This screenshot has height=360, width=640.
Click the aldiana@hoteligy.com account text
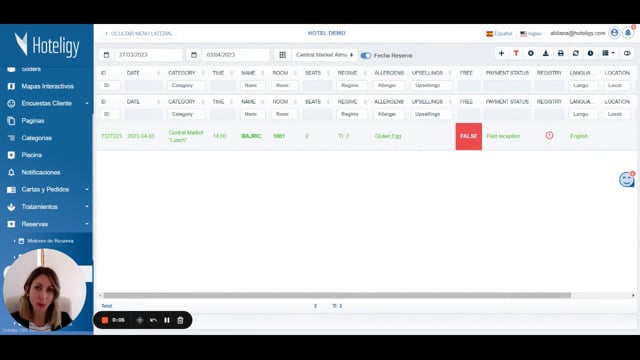[578, 33]
